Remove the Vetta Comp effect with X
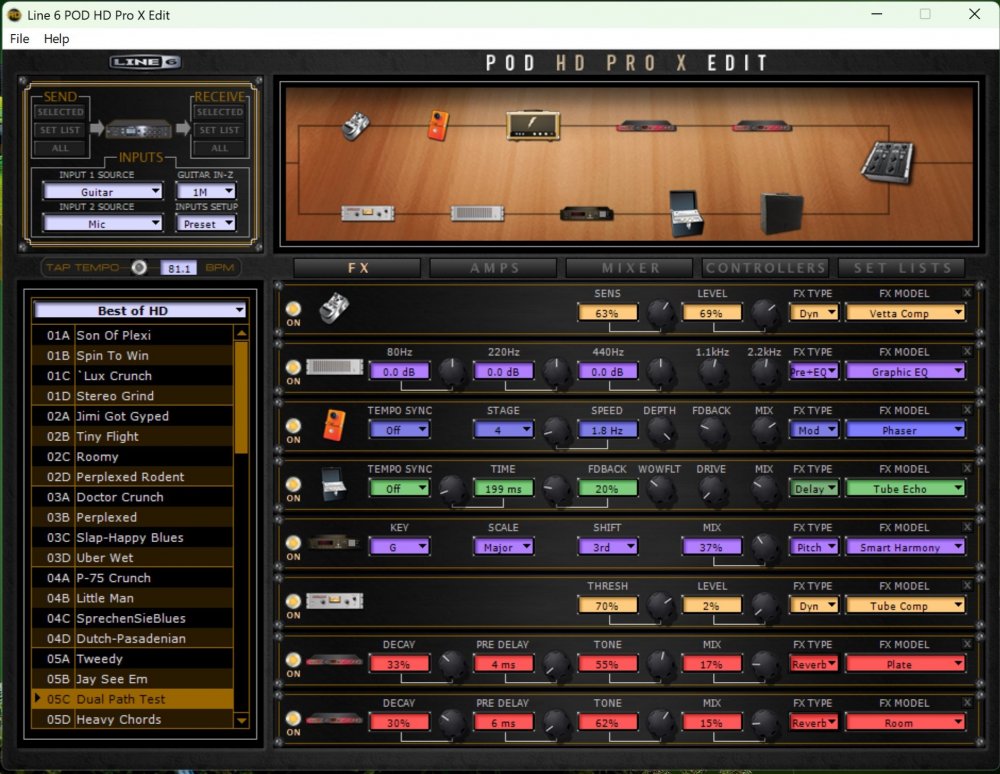The width and height of the screenshot is (1000, 774). pyautogui.click(x=966, y=293)
